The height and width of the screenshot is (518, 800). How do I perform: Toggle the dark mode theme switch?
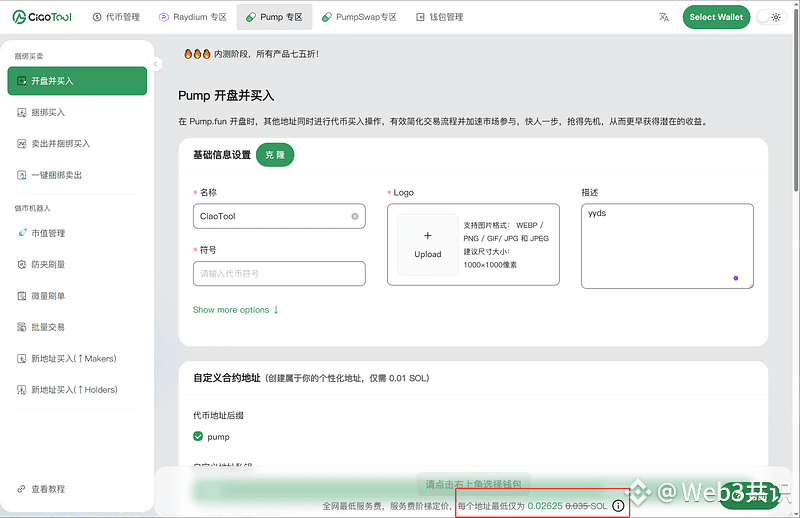coord(770,17)
